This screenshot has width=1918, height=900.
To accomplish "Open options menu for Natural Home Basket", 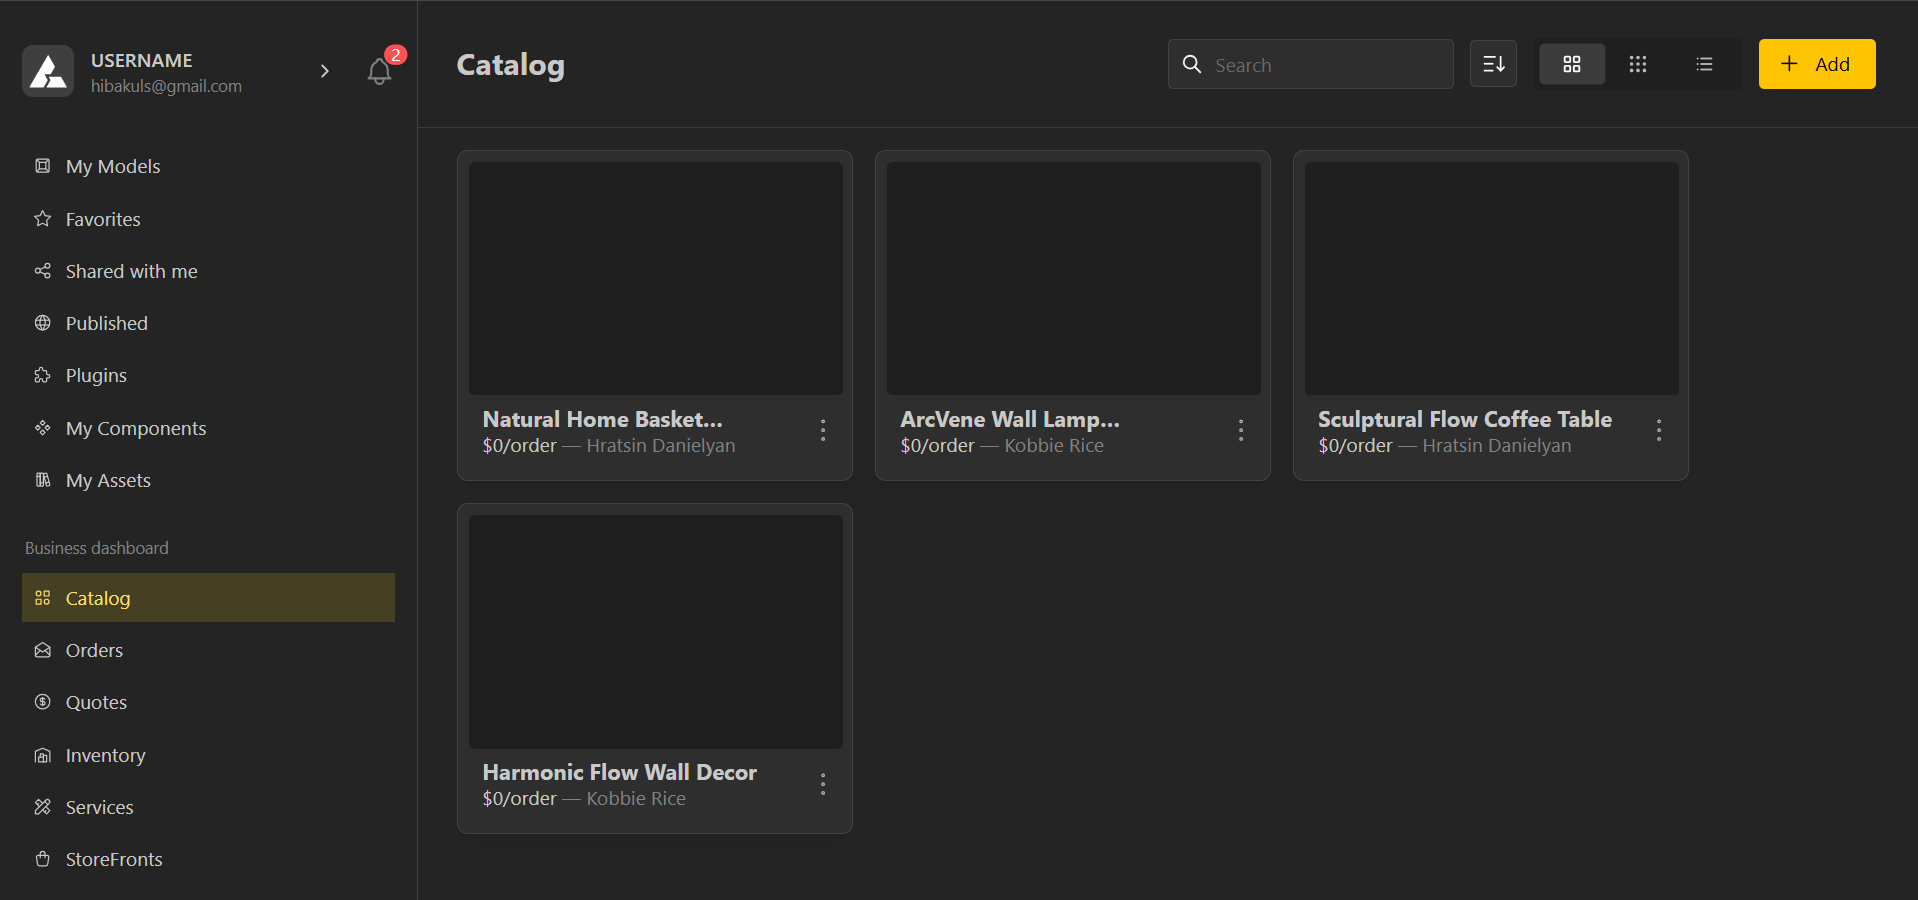I will click(x=823, y=430).
